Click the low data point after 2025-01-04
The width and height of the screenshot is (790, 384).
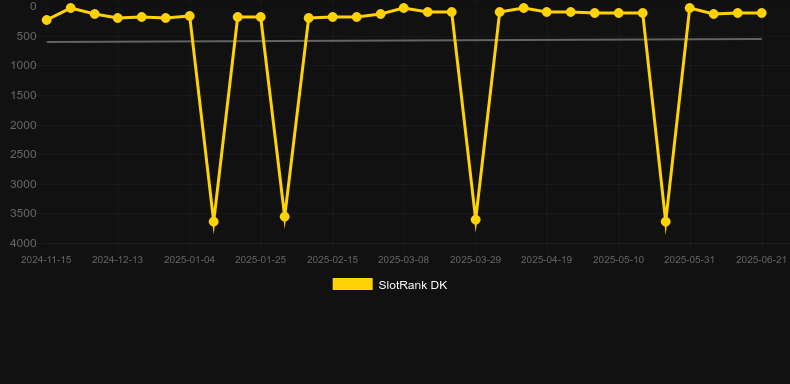pyautogui.click(x=214, y=222)
